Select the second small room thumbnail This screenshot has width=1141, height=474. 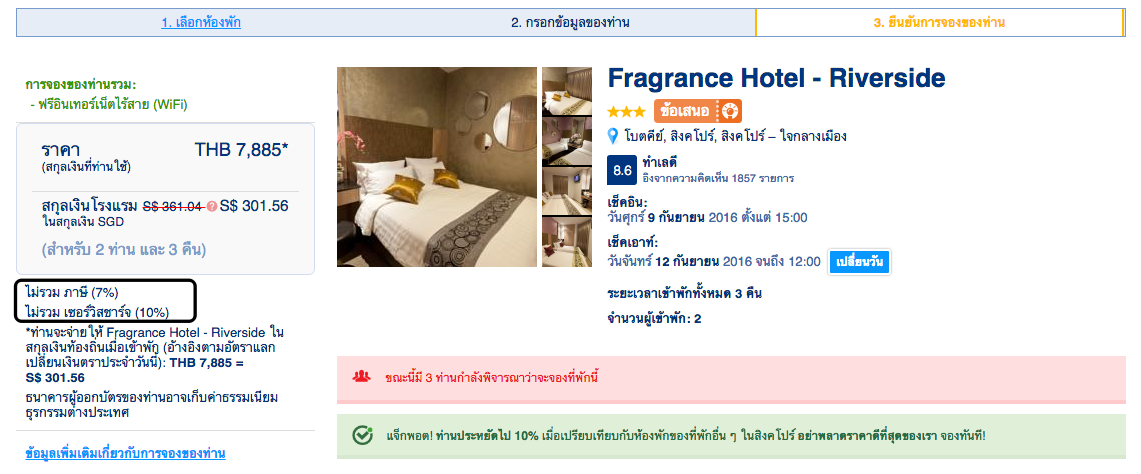567,141
